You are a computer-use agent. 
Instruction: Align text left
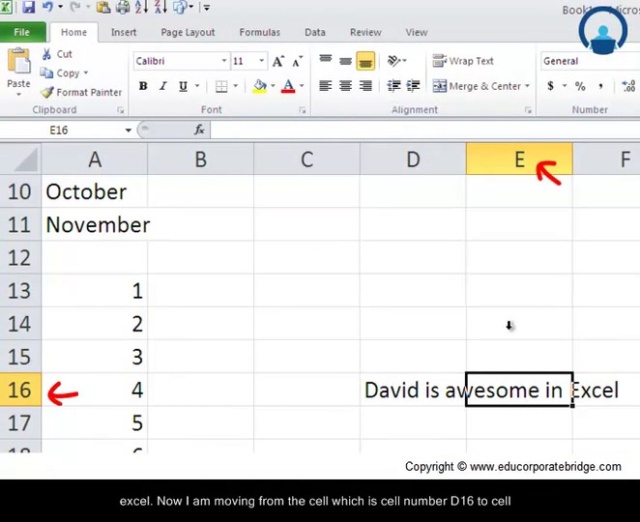pyautogui.click(x=325, y=86)
